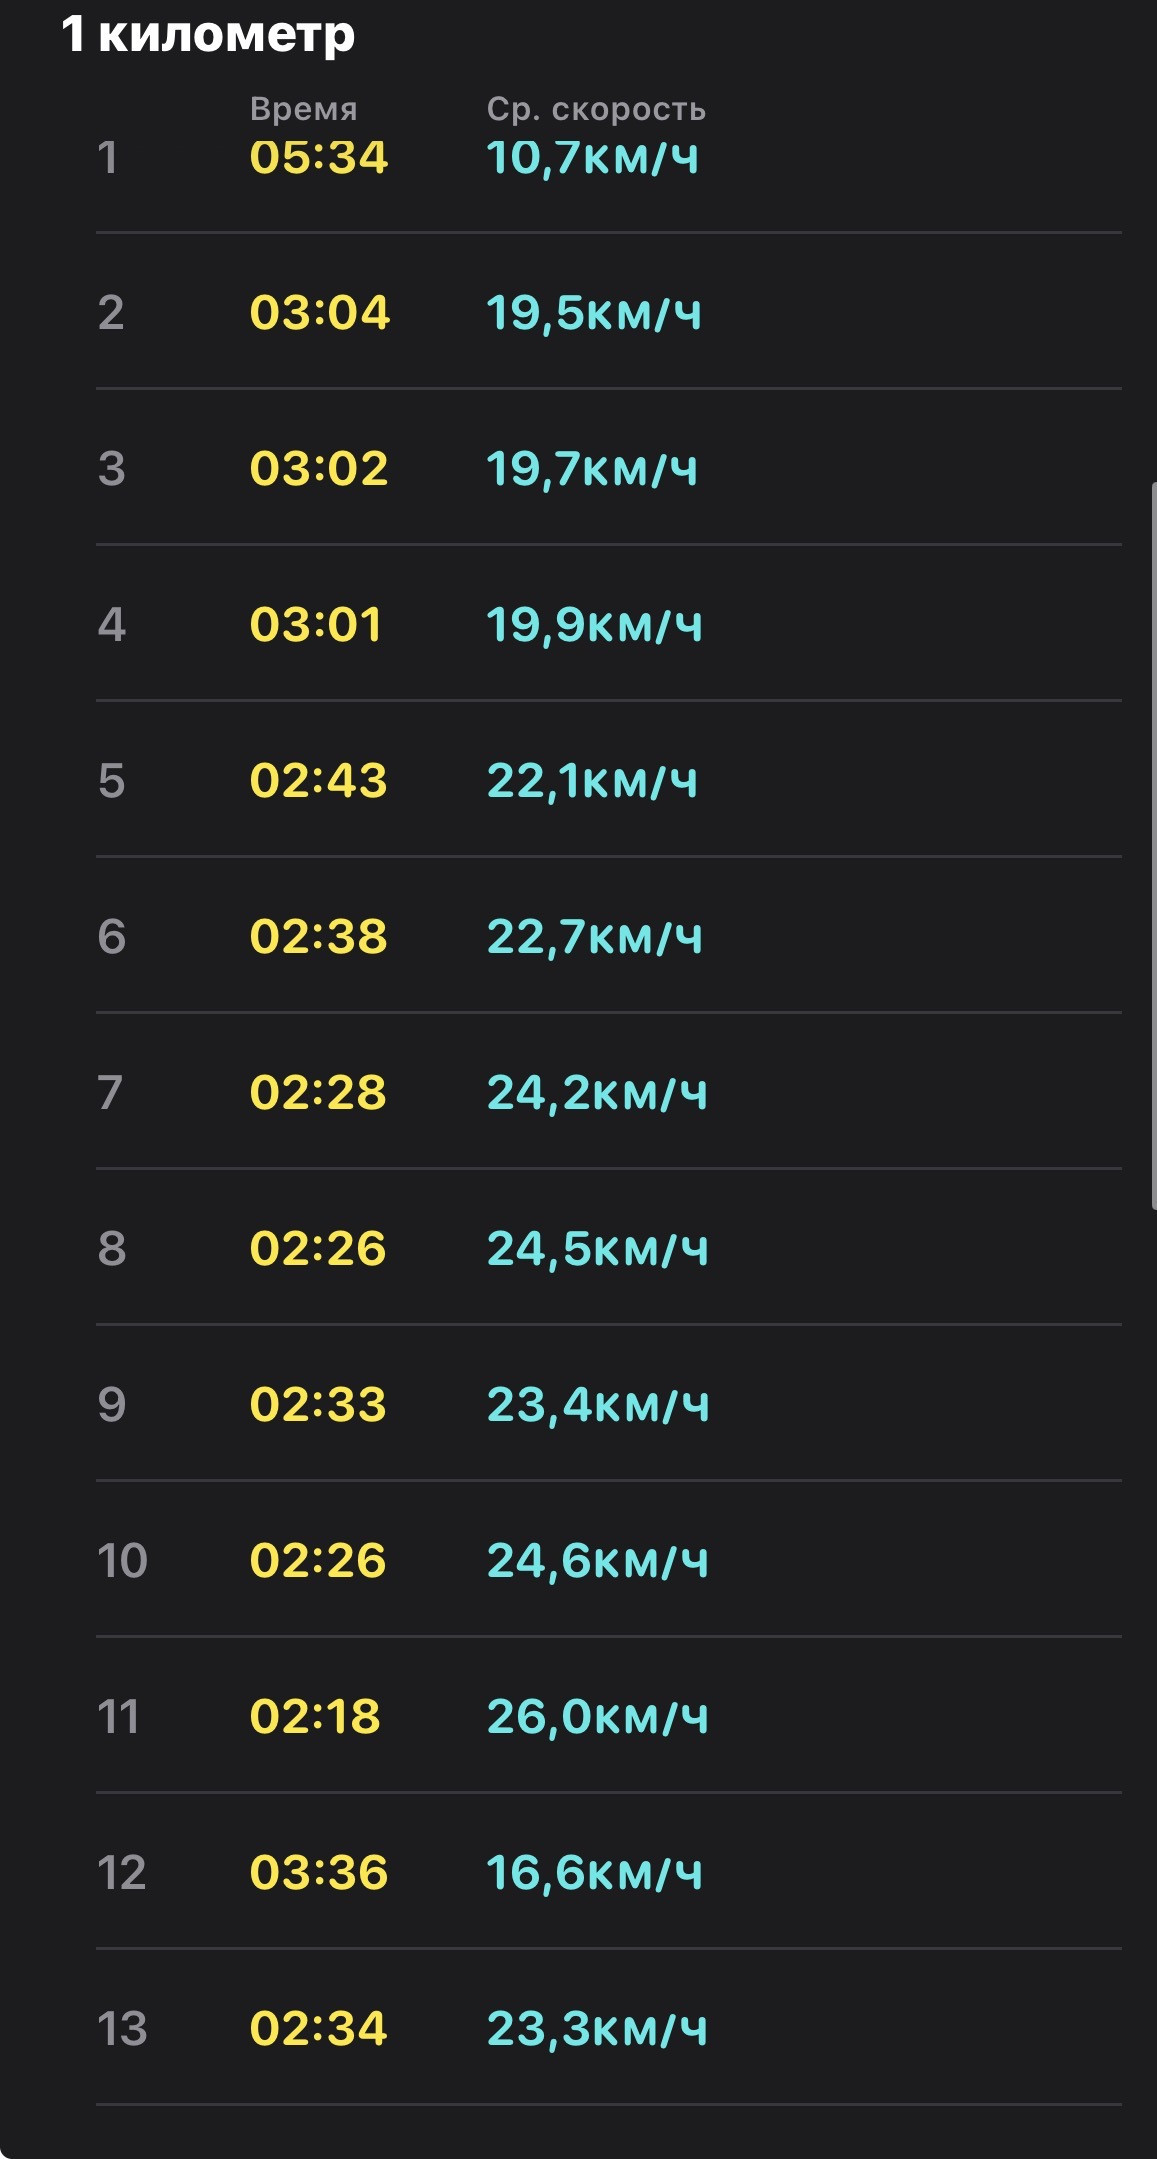Tap the 22,1км/ч speed value

592,781
